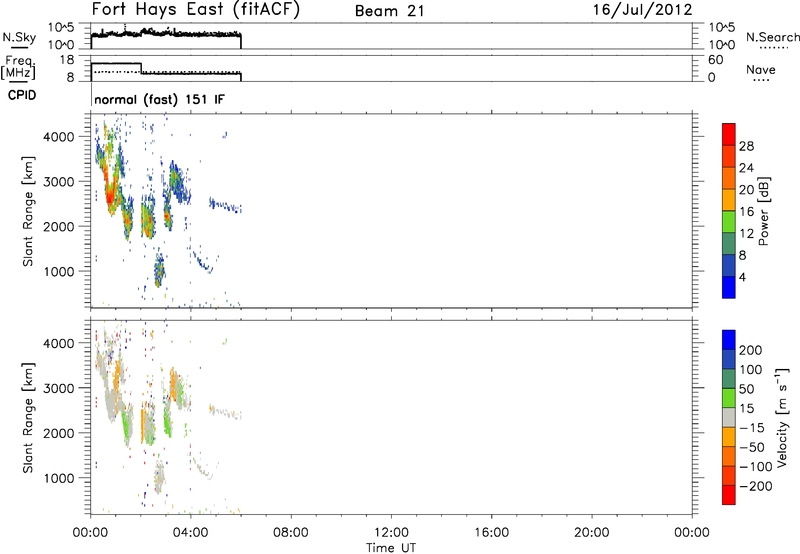Viewport: 800px width, 554px height.
Task: Click the '-15' Velocity colorbar label
Action: (x=752, y=428)
